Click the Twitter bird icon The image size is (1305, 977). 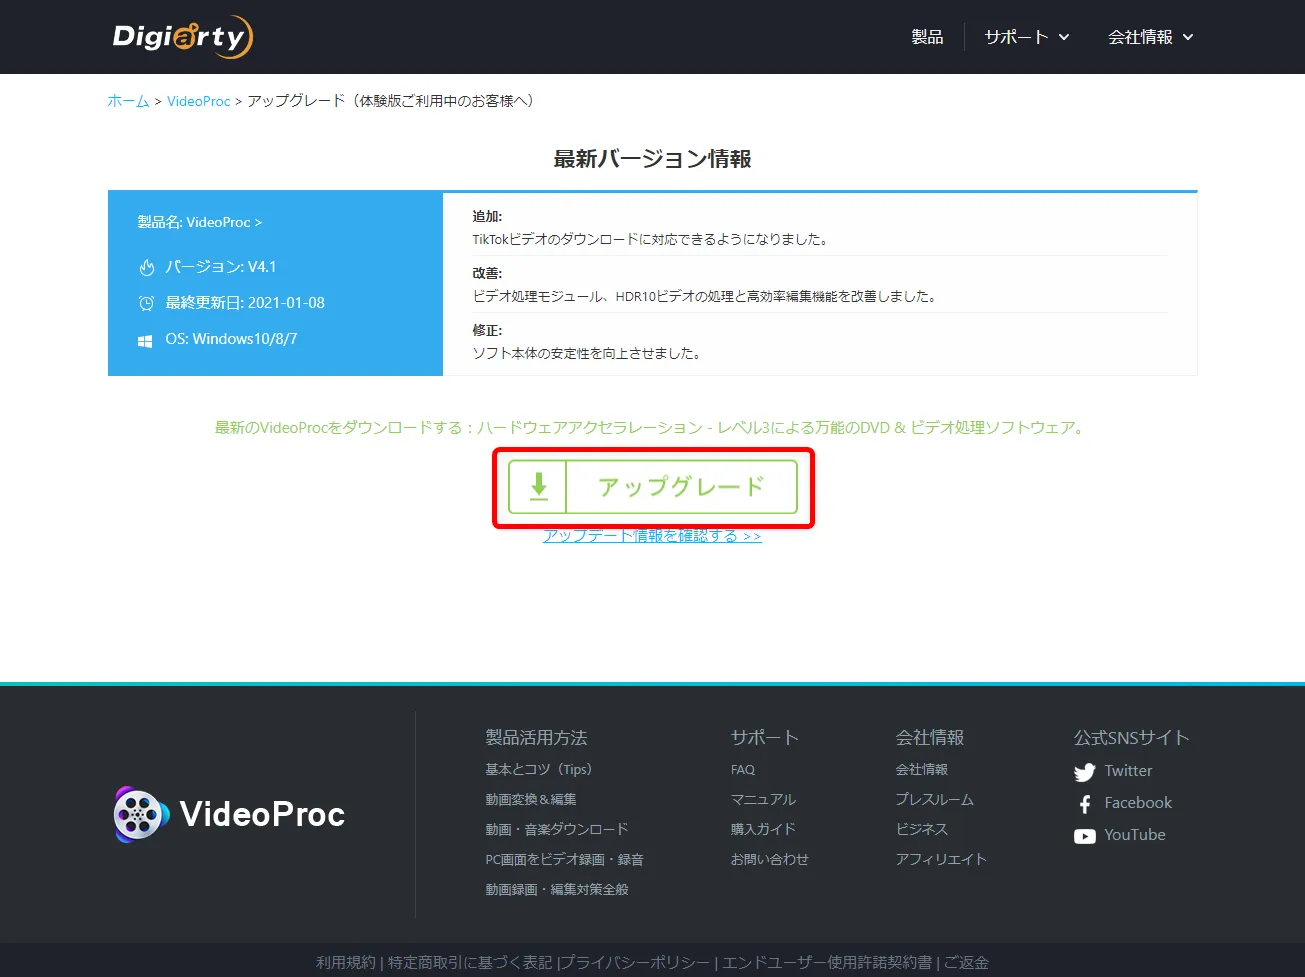click(1084, 772)
